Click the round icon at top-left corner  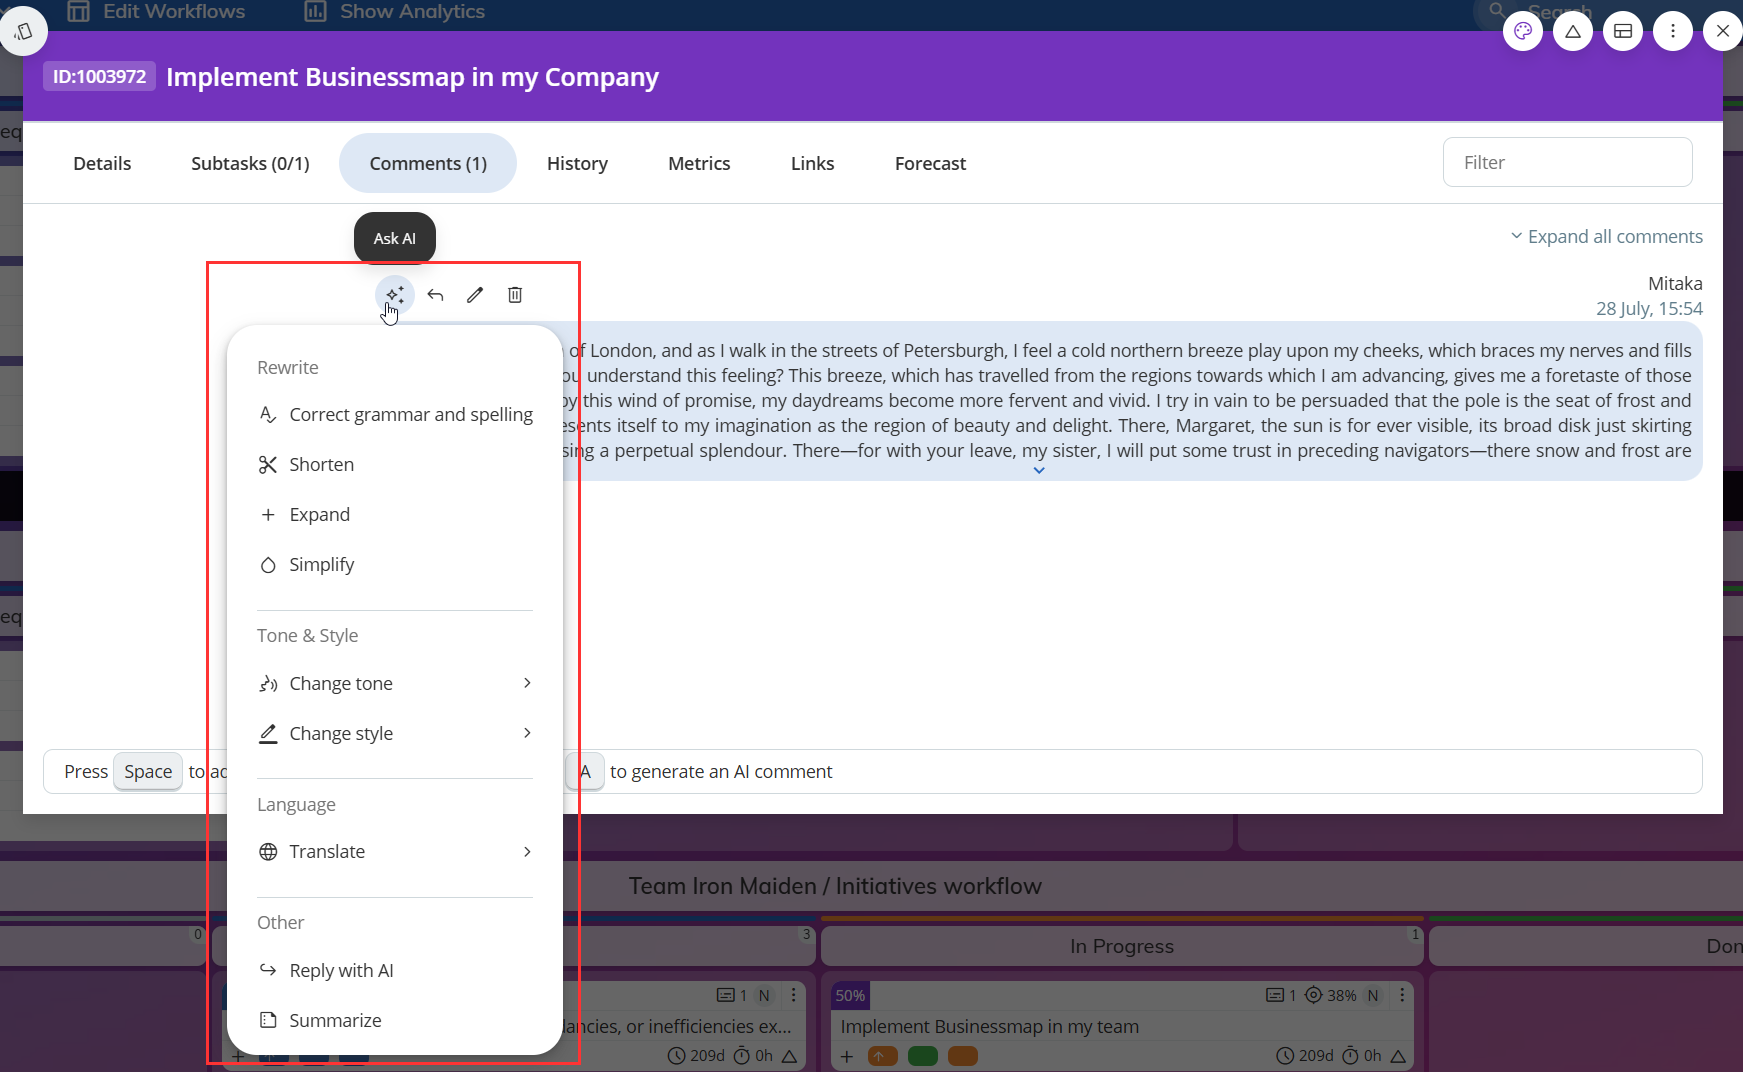[24, 31]
